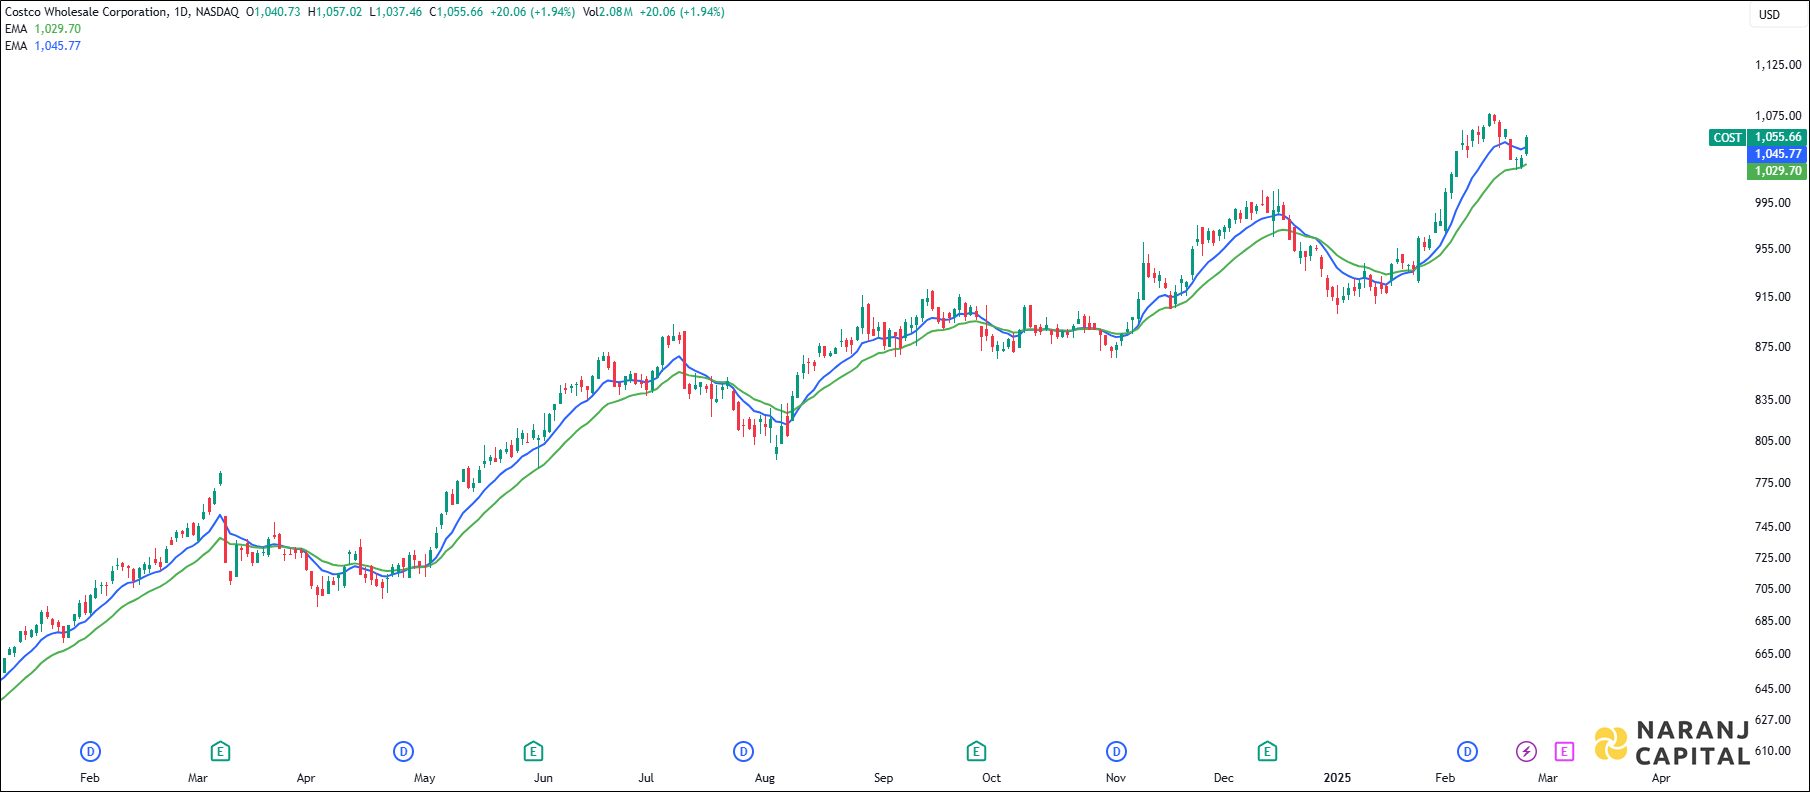Click the 915.00 price axis label
The height and width of the screenshot is (792, 1810).
click(x=1773, y=297)
